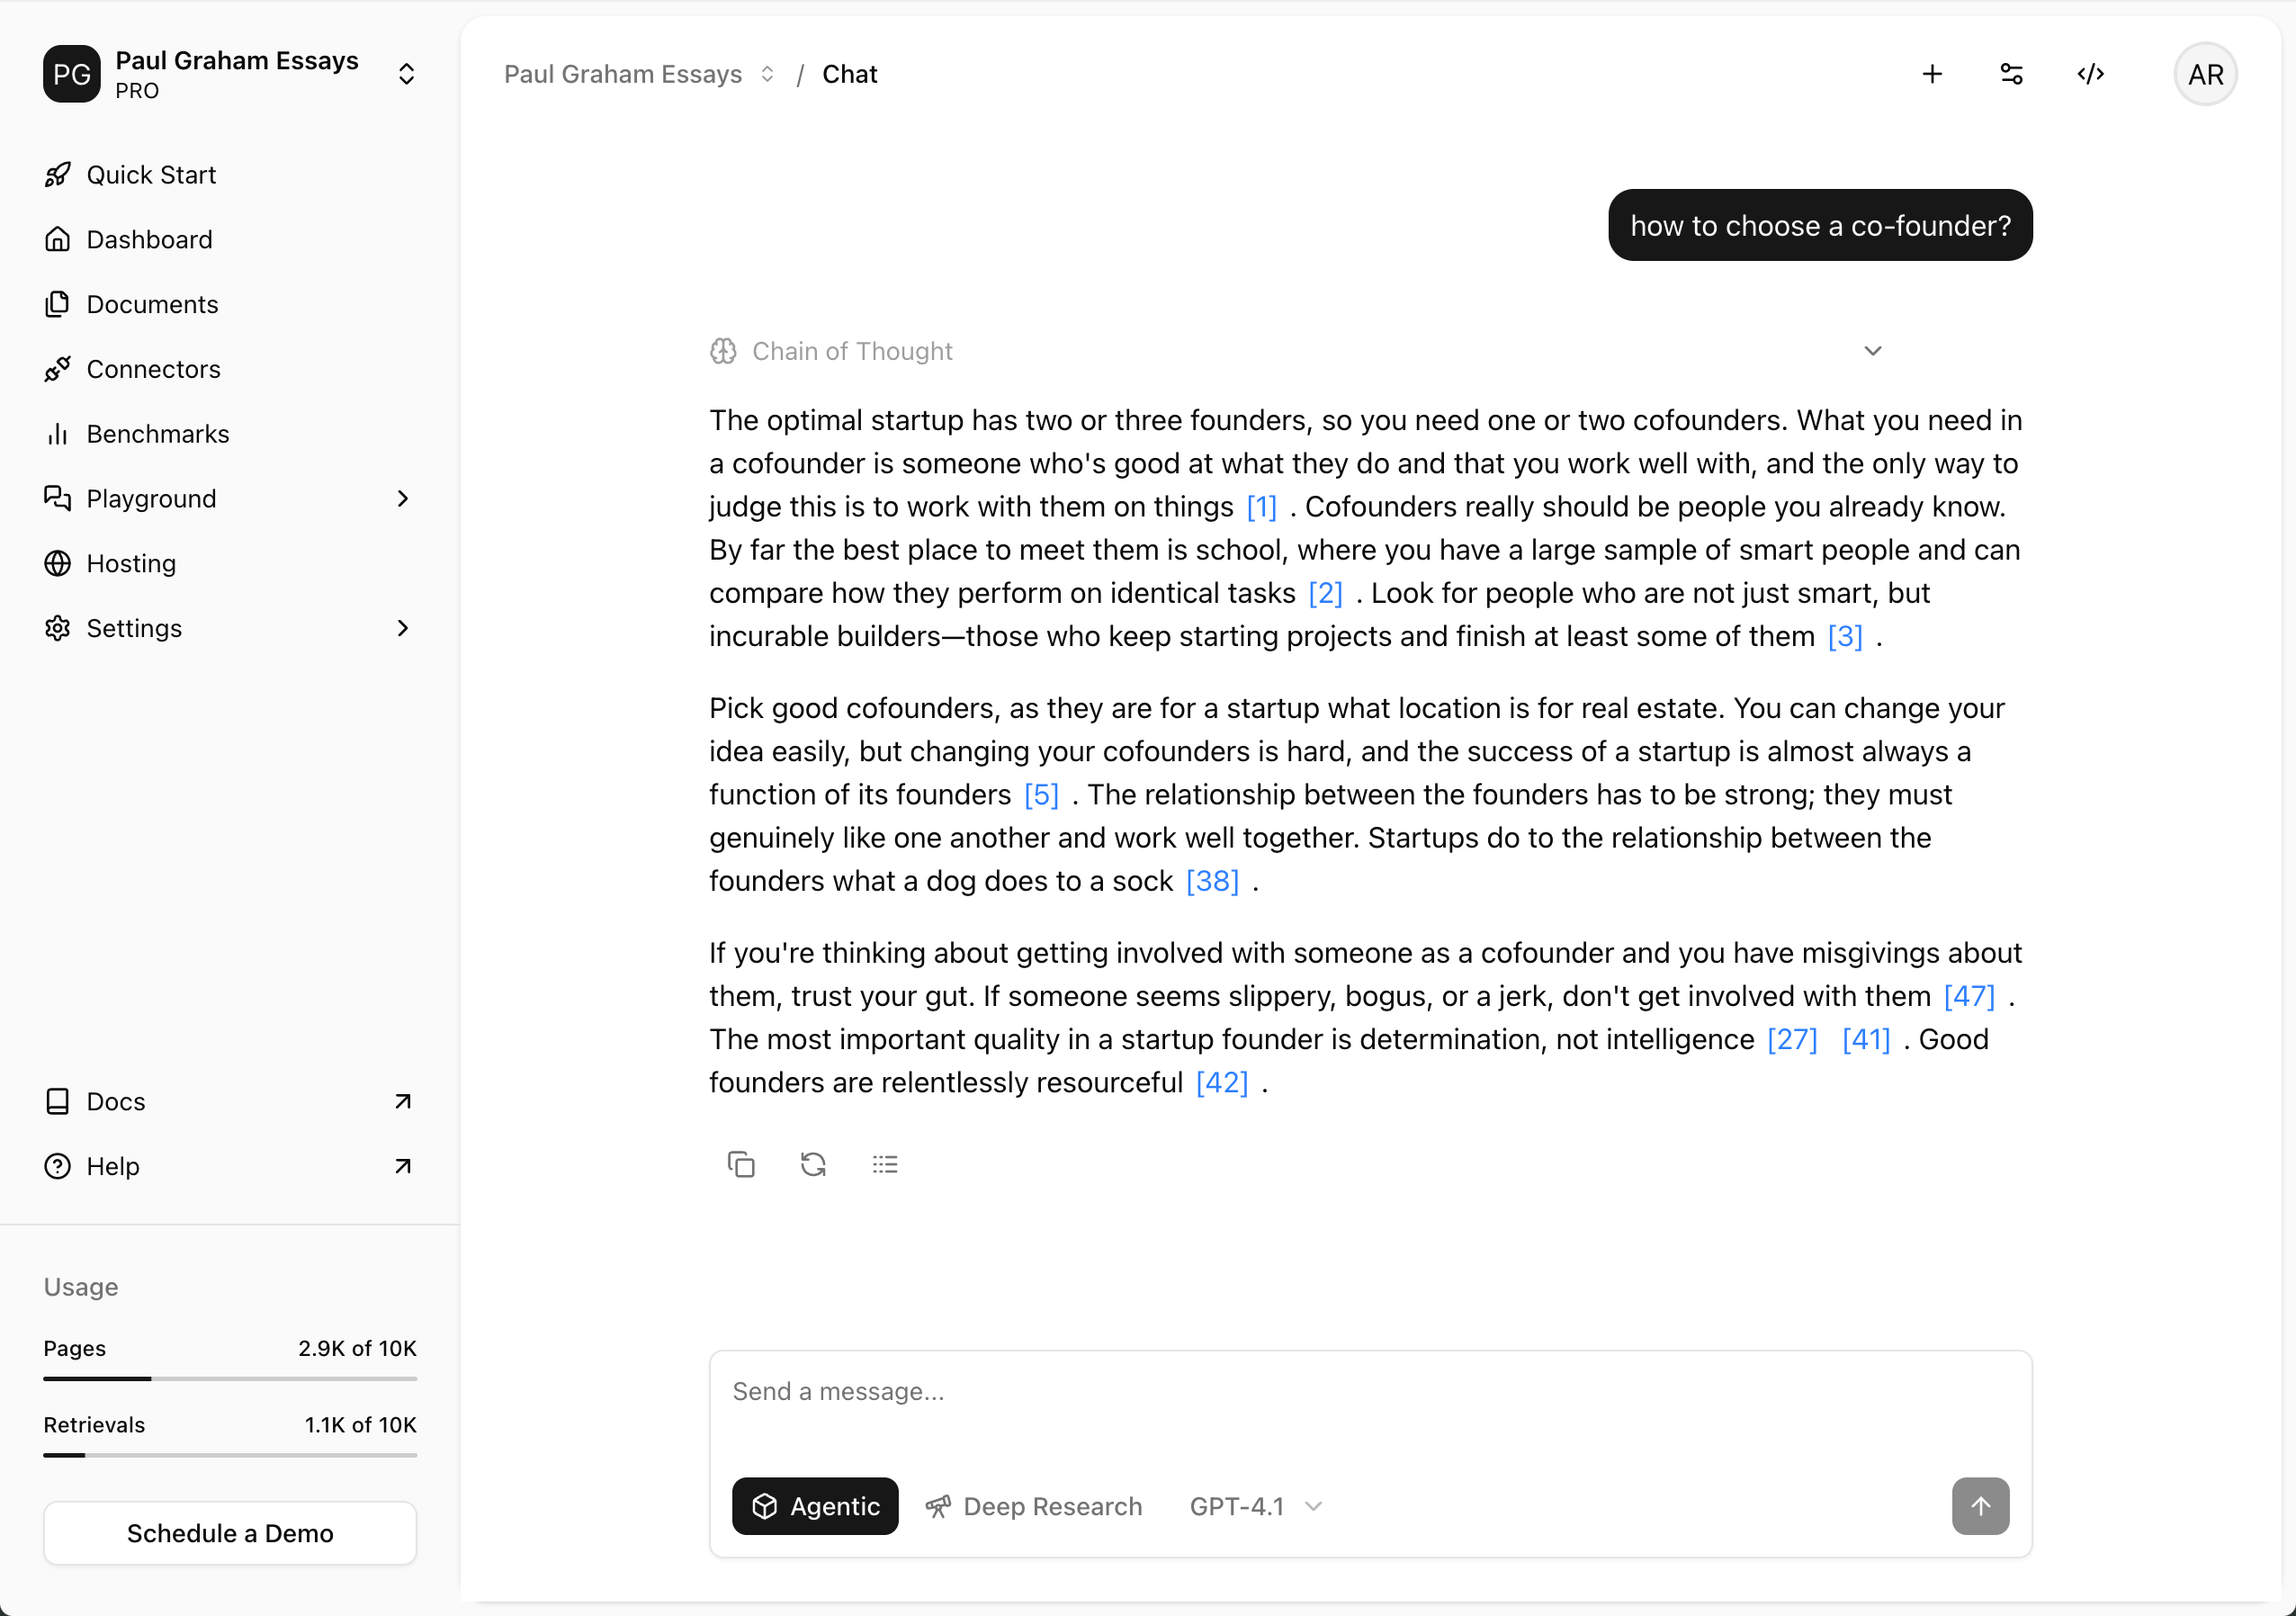The height and width of the screenshot is (1616, 2296).
Task: Copy the assistant's response
Action: [x=741, y=1164]
